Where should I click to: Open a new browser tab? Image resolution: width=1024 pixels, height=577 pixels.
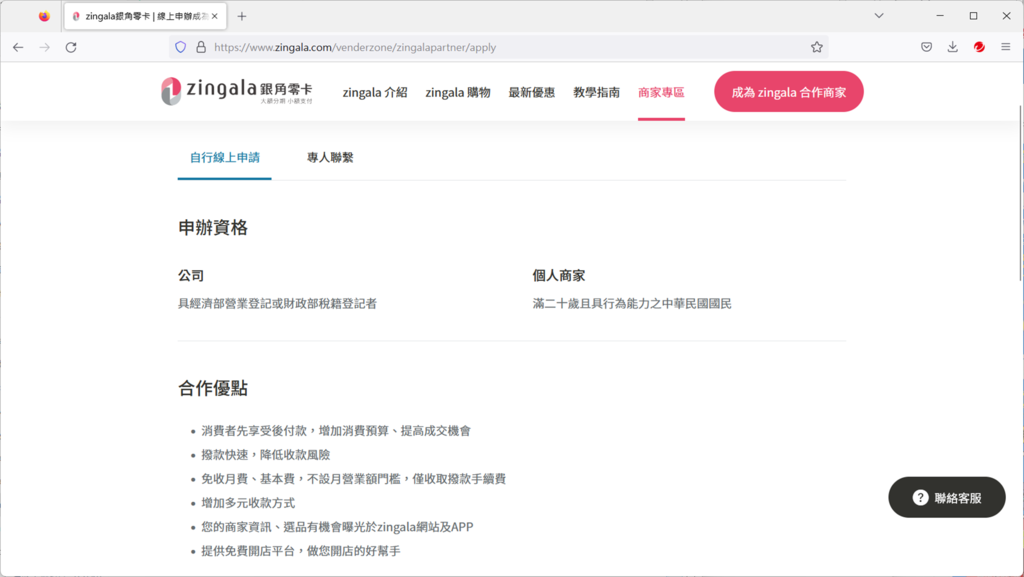242,16
